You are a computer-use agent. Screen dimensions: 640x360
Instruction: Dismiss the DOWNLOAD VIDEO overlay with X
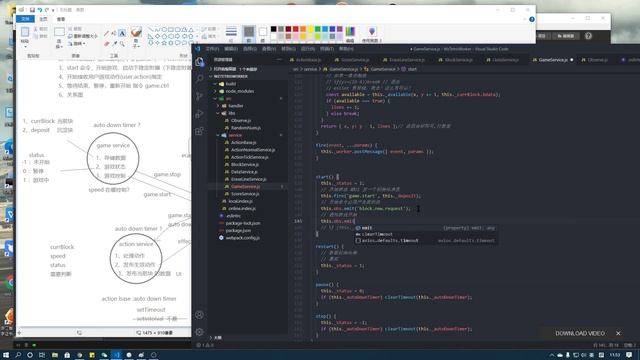click(x=618, y=333)
